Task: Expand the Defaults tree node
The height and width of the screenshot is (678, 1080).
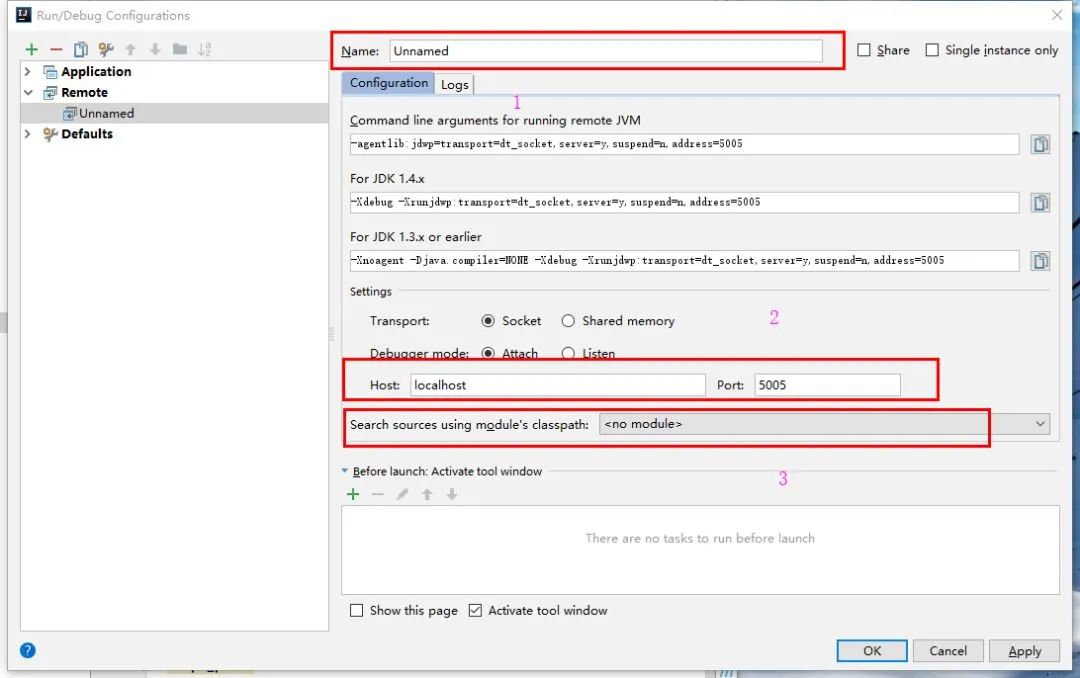Action: (x=28, y=134)
